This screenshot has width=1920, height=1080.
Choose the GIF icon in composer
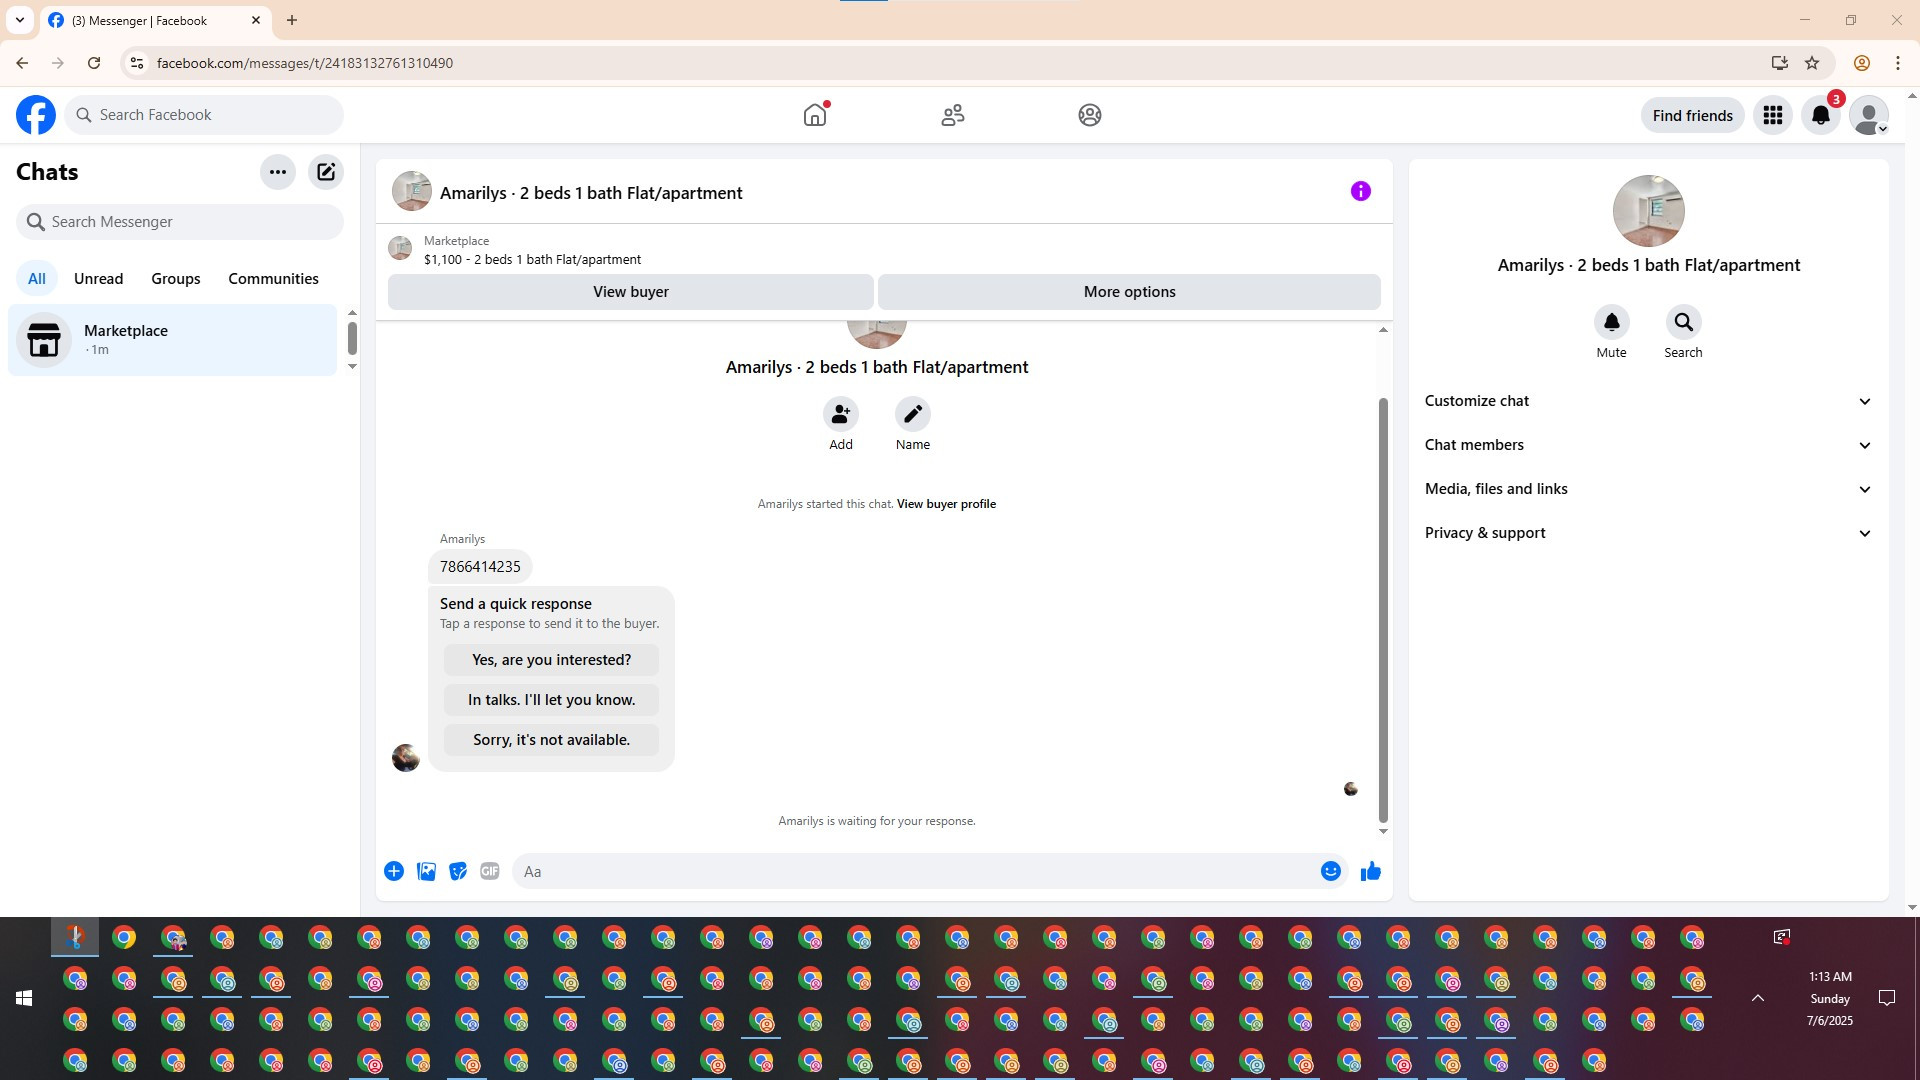[x=489, y=871]
